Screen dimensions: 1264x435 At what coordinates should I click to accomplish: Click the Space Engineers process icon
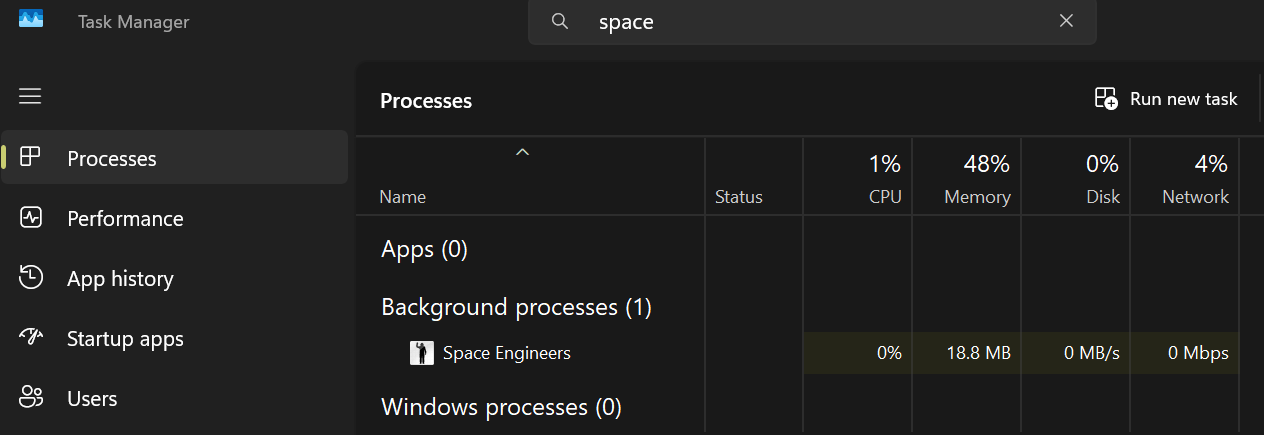click(x=421, y=353)
